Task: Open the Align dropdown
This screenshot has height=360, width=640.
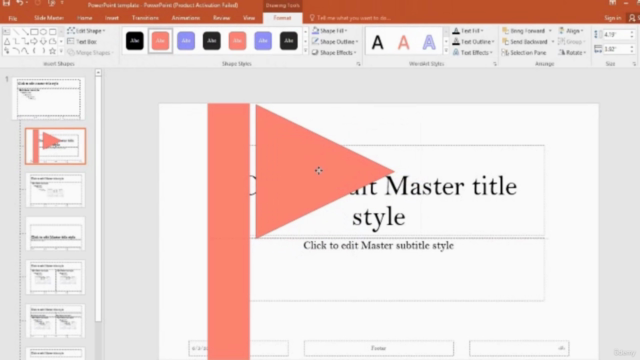Action: (x=571, y=31)
